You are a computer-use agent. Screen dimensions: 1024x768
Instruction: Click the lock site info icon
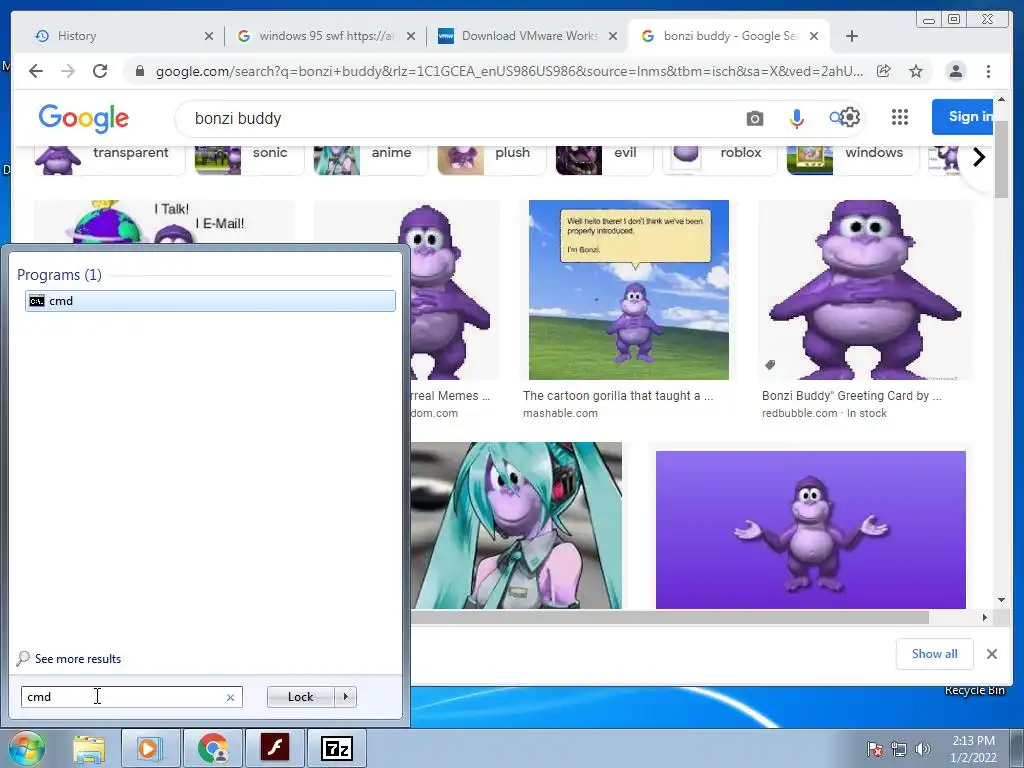pos(139,71)
